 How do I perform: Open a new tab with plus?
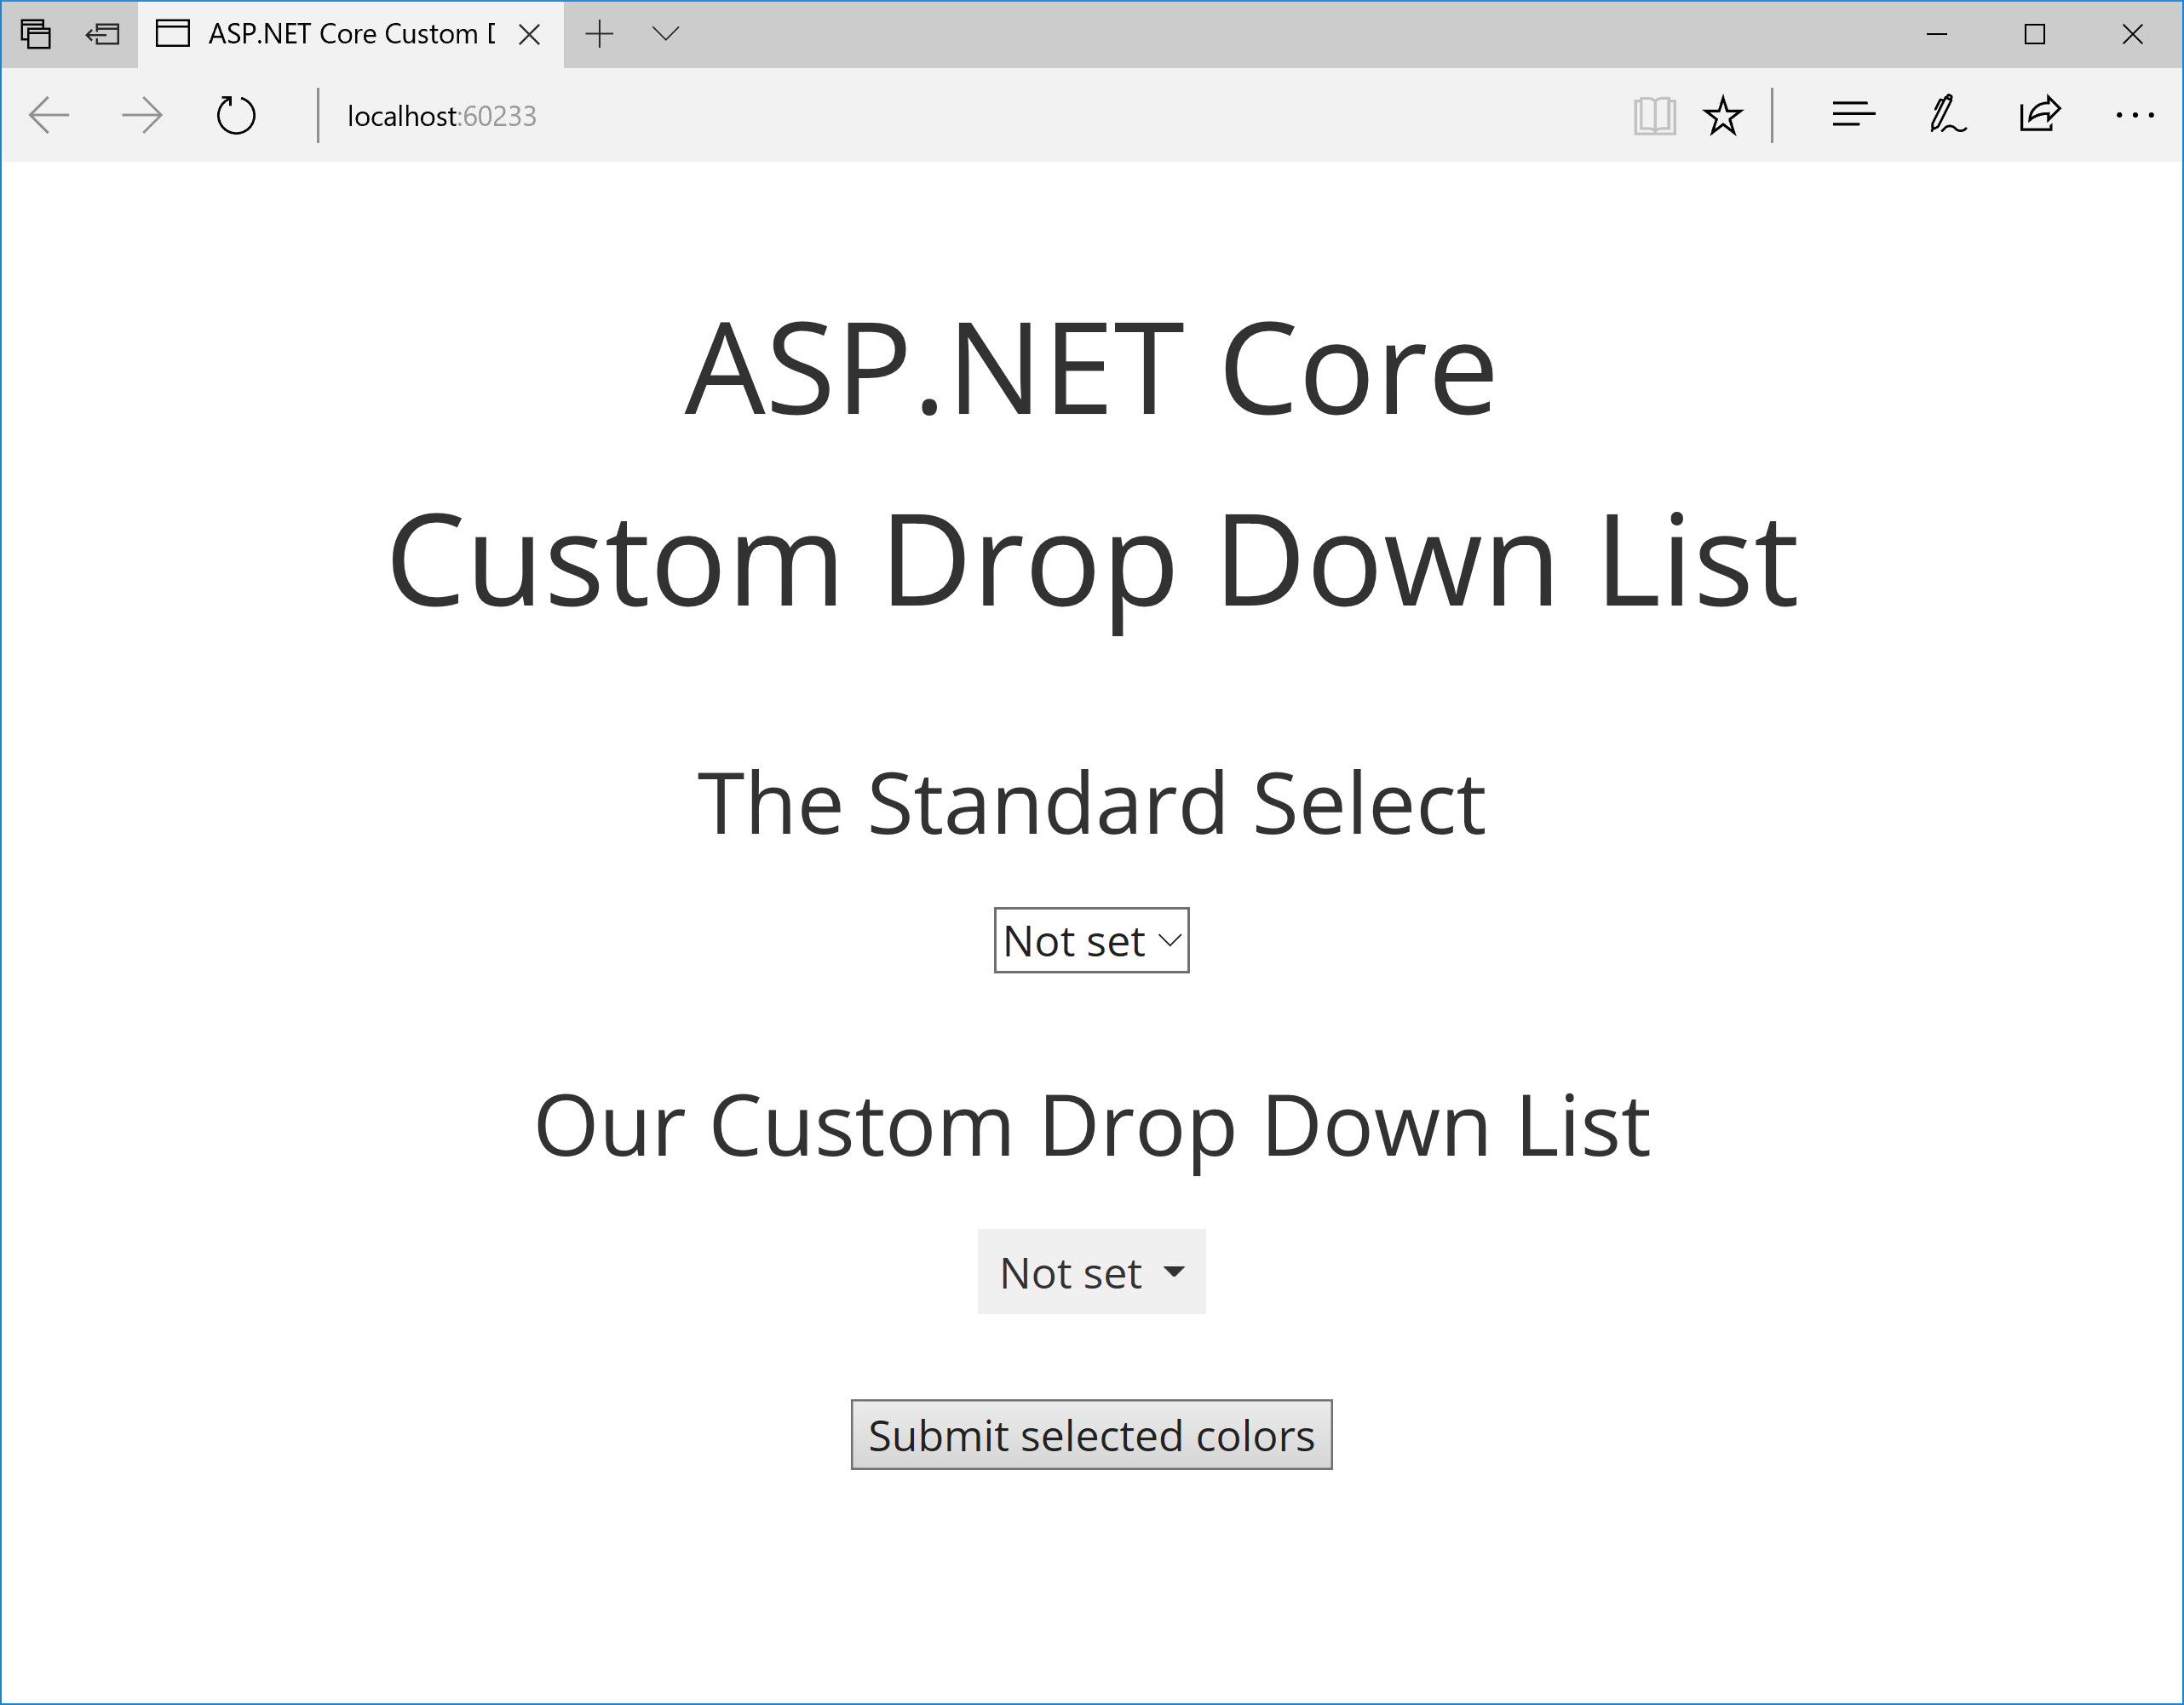(x=599, y=34)
